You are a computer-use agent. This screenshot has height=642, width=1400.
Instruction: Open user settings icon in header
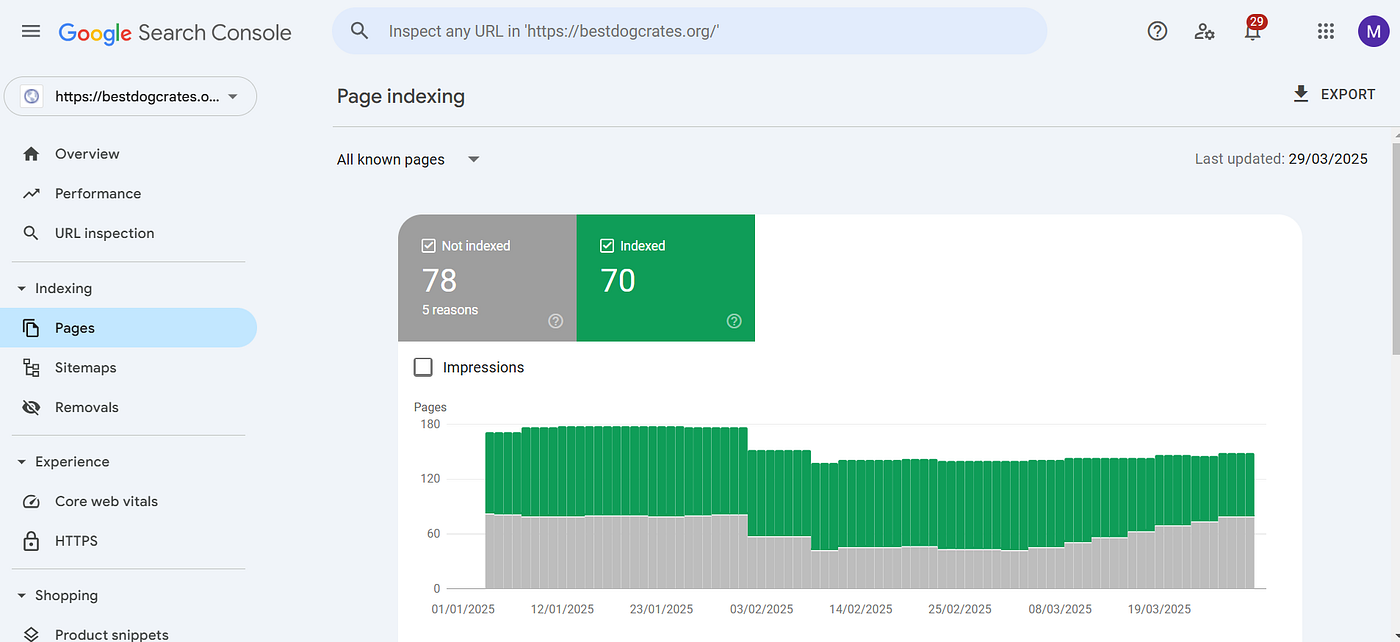[x=1205, y=31]
